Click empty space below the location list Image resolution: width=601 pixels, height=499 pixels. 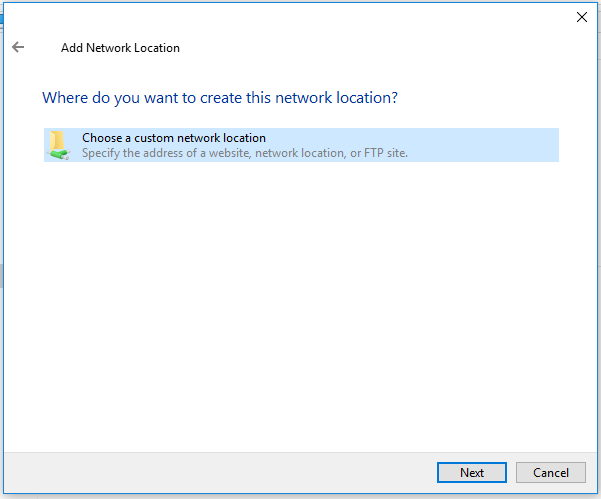[x=300, y=300]
